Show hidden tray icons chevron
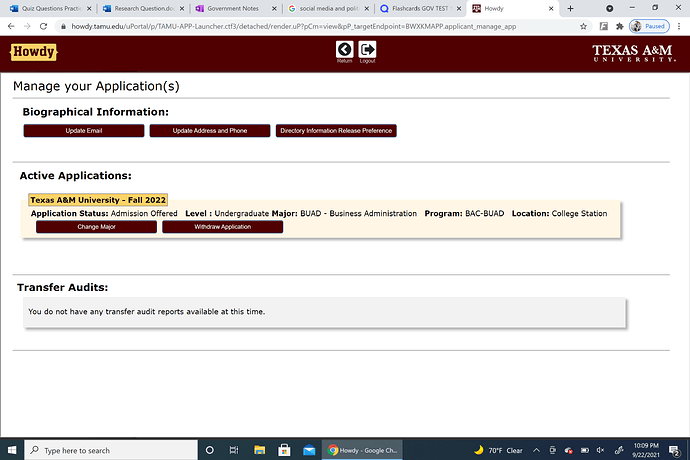 [536, 450]
